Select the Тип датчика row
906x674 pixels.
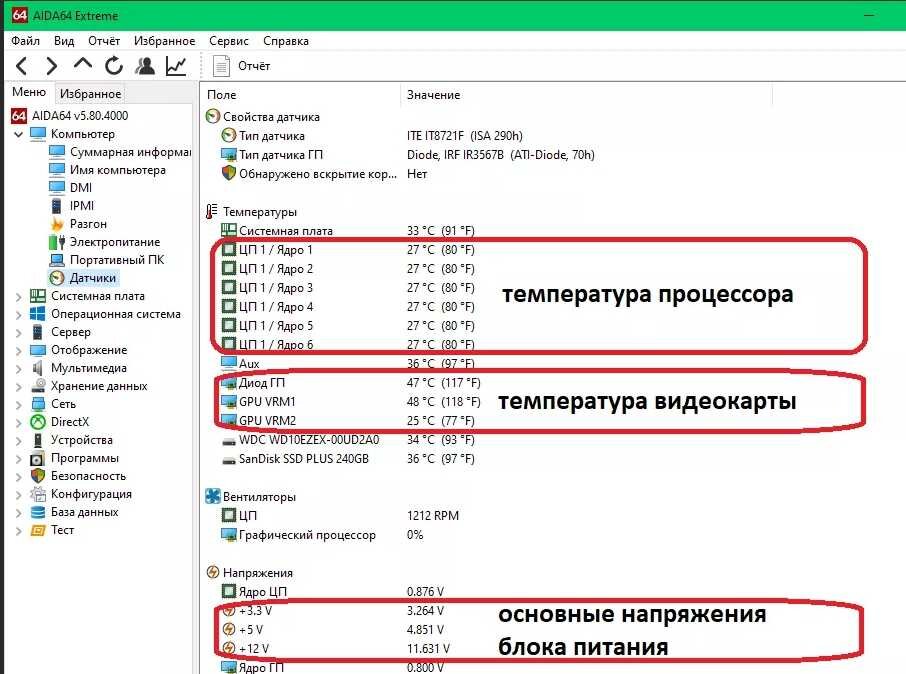coord(372,135)
